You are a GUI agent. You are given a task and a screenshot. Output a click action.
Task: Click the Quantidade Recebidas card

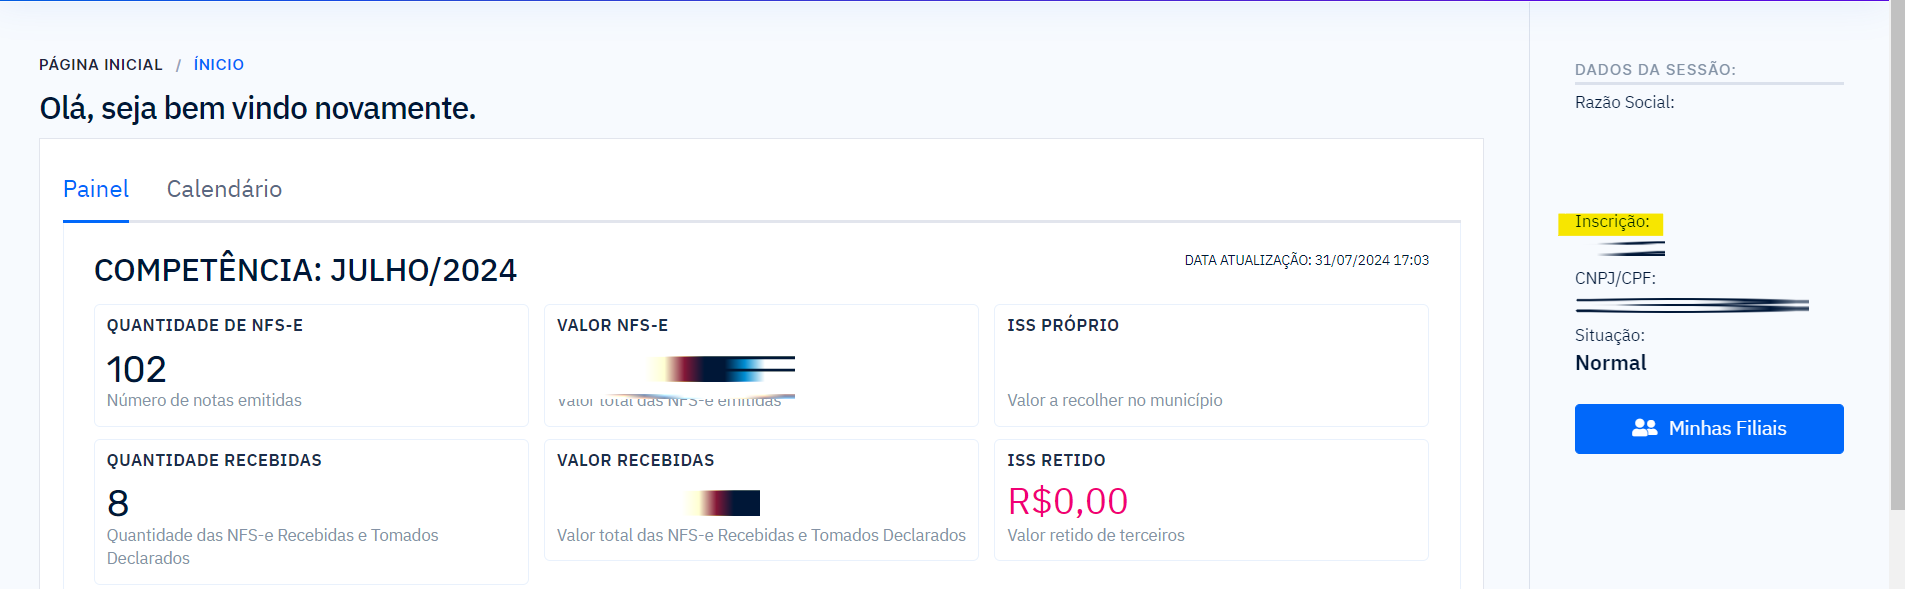click(x=310, y=505)
